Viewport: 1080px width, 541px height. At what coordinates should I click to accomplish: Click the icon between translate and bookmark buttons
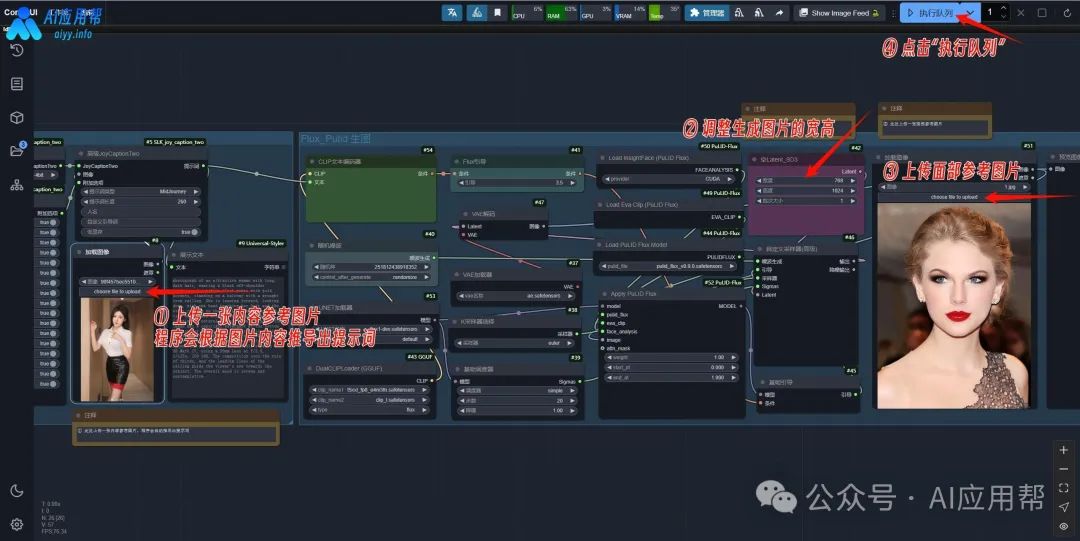point(477,12)
